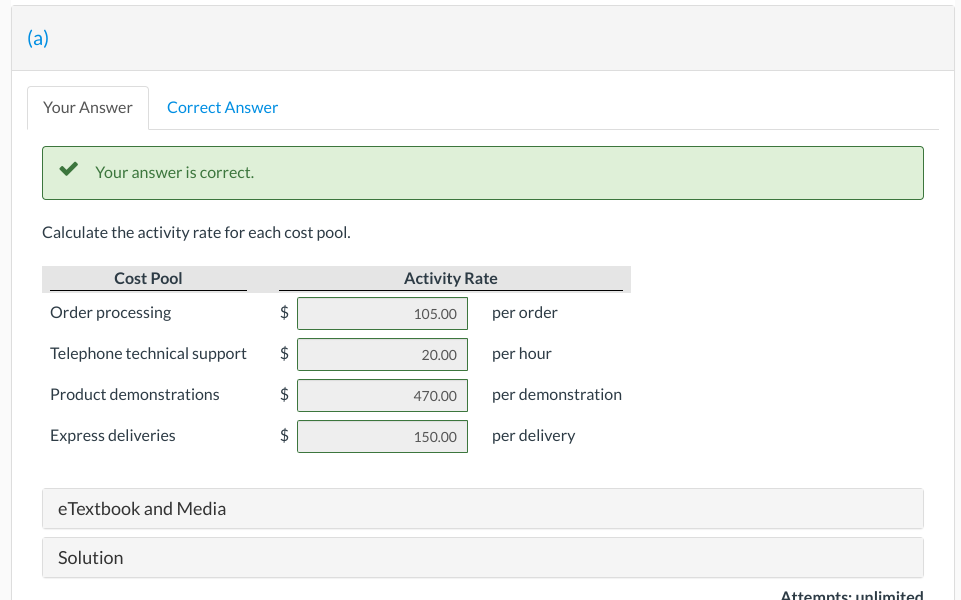Click the Order processing rate field

[382, 314]
